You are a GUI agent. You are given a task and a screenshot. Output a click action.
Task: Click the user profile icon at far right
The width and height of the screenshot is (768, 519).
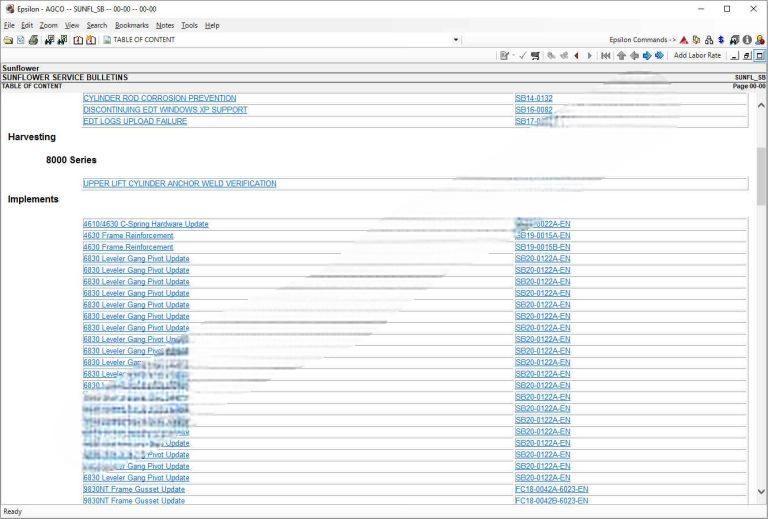[x=760, y=40]
